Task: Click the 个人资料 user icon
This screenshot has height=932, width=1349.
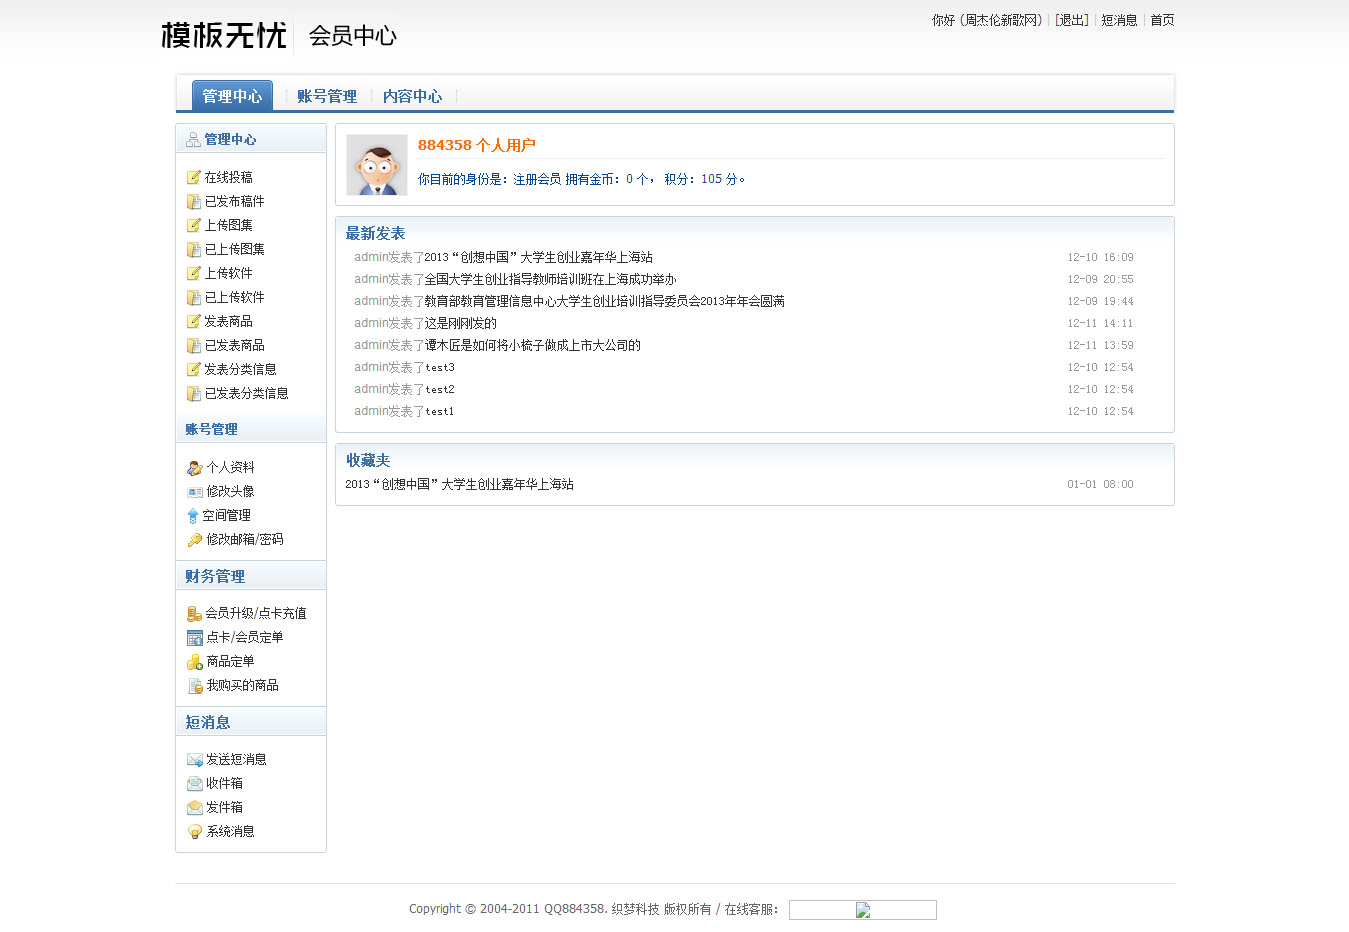Action: tap(195, 468)
